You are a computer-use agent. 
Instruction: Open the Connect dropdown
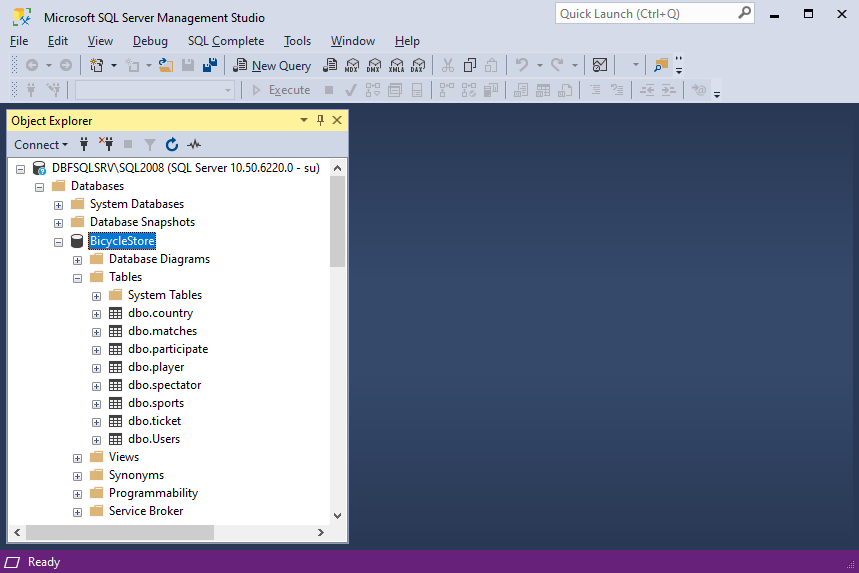[x=41, y=145]
